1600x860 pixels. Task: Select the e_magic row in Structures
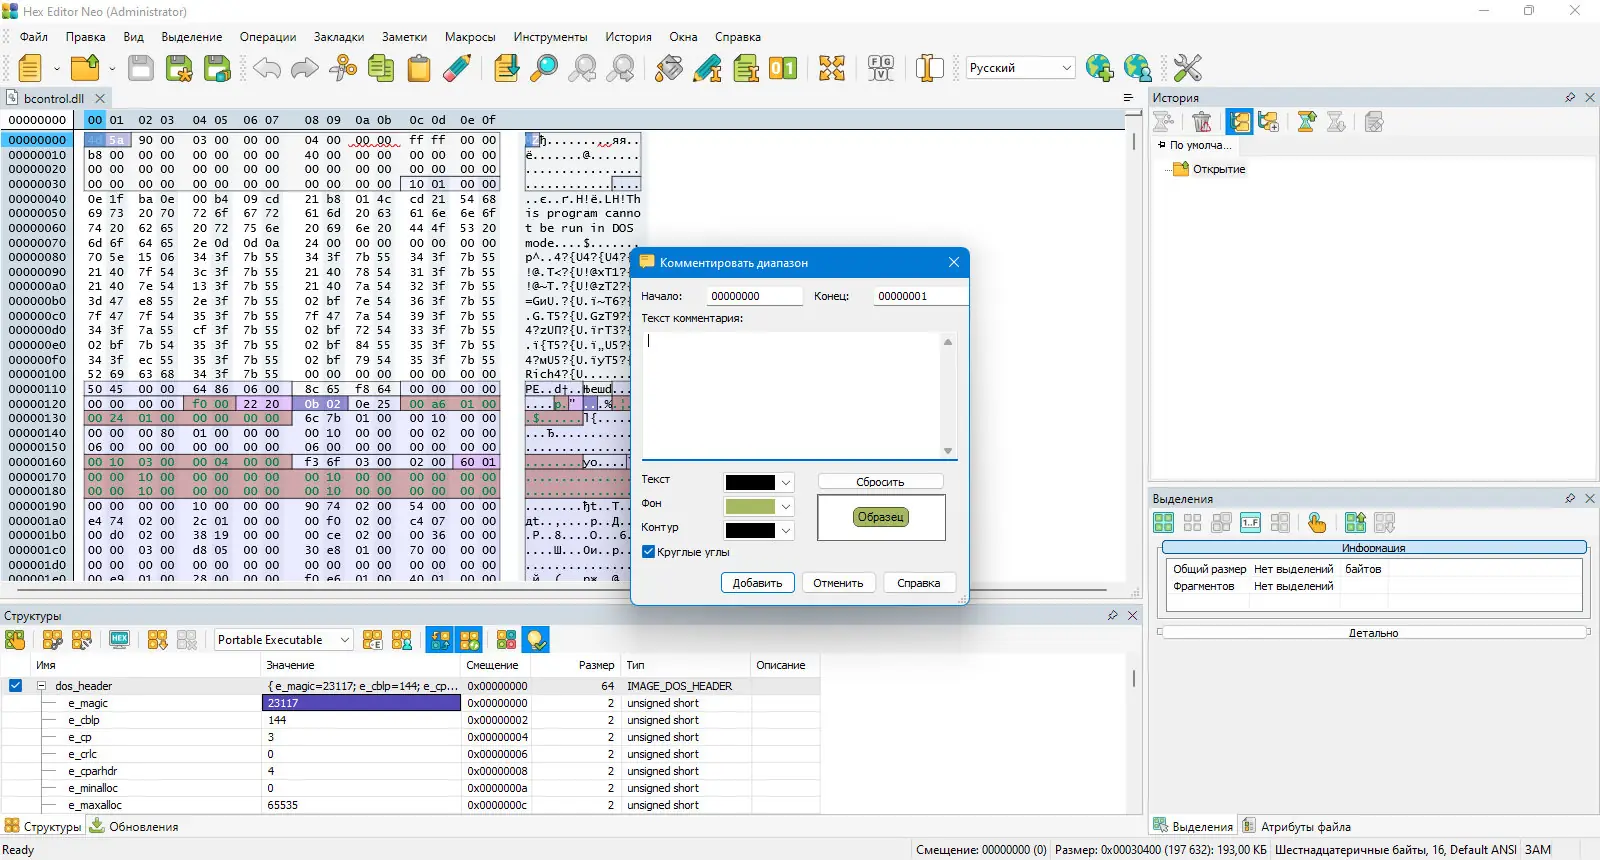[410, 703]
